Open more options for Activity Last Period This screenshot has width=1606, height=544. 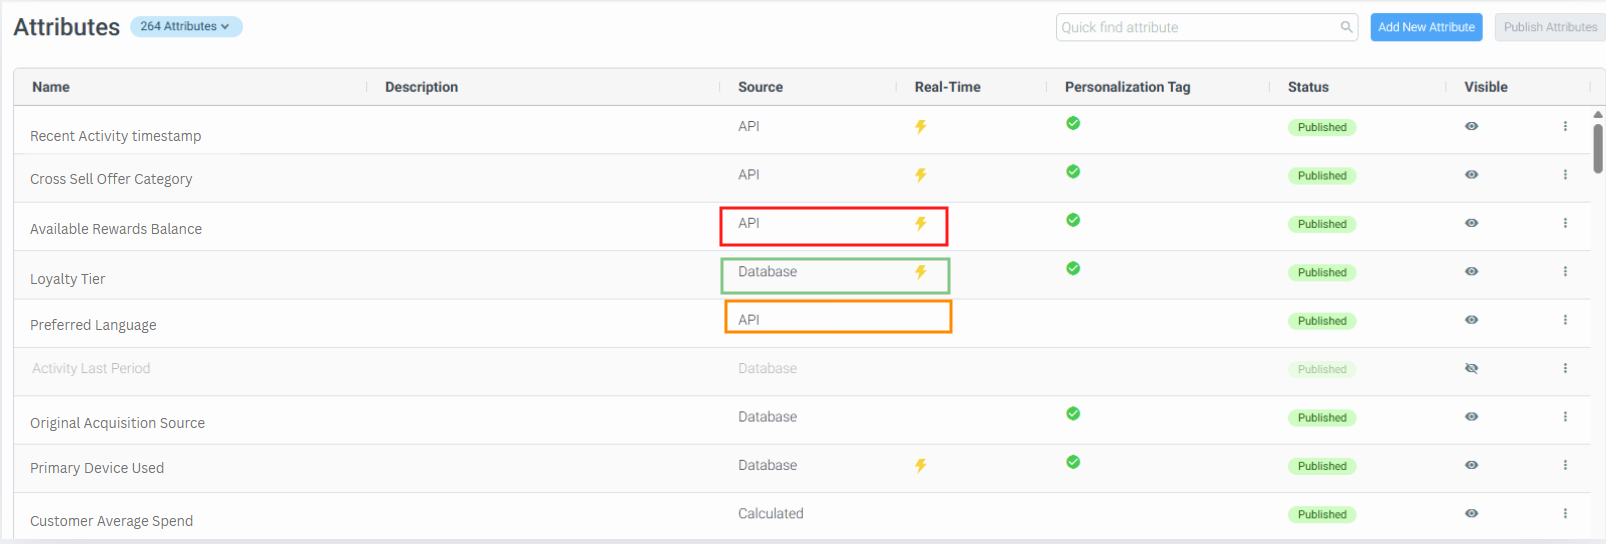(x=1565, y=368)
